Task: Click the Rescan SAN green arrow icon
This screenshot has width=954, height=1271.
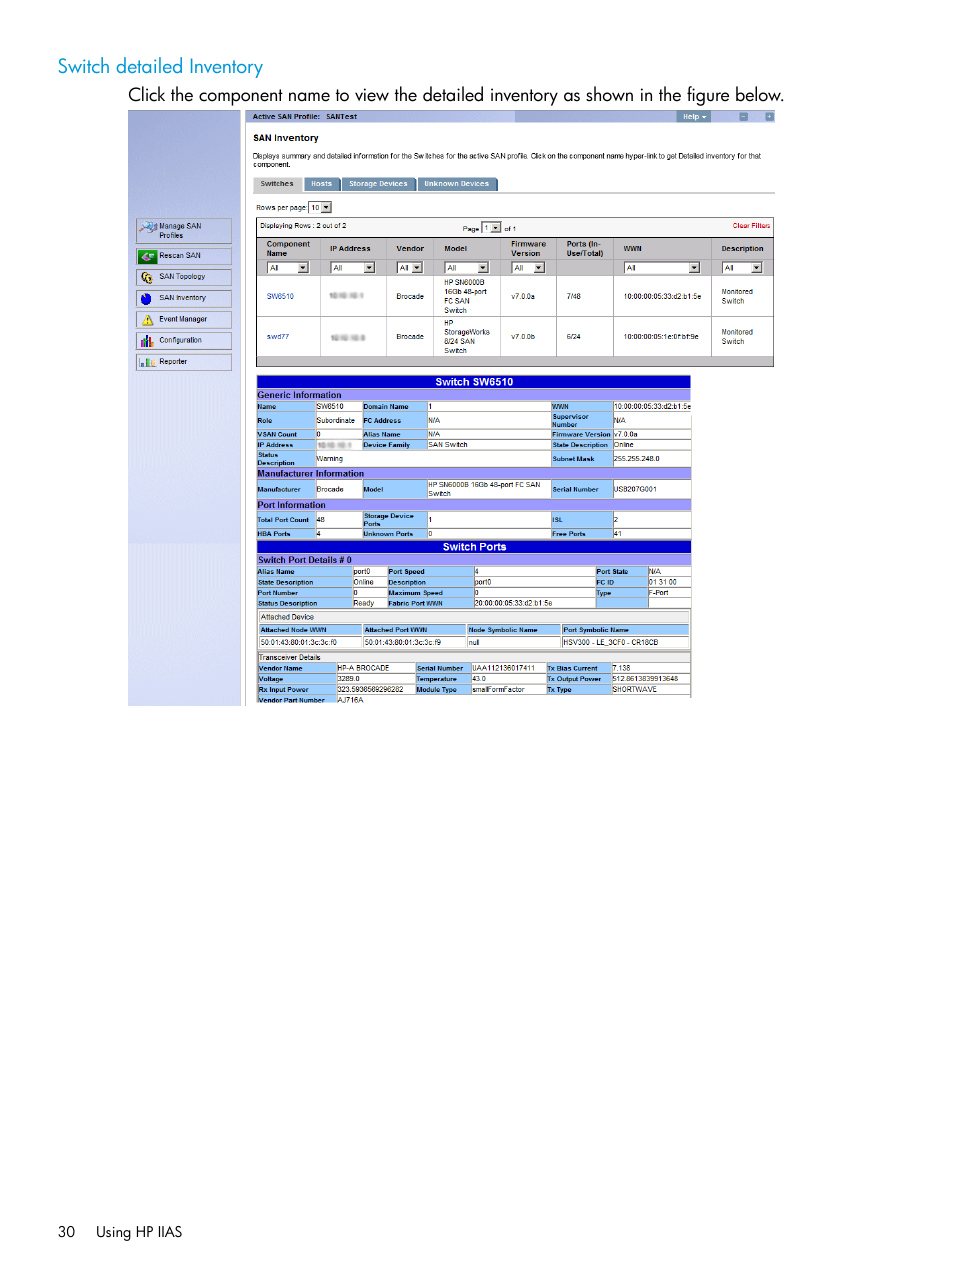Action: [x=148, y=256]
